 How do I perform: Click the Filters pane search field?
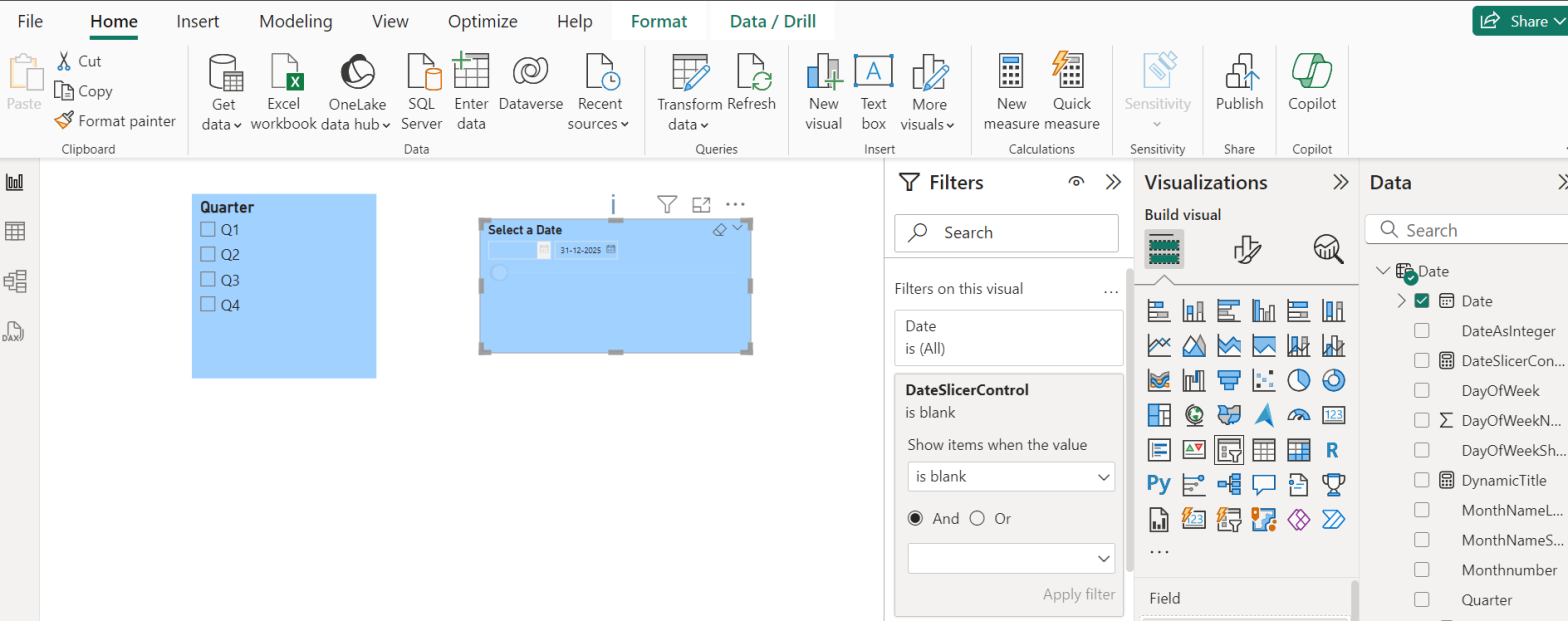(1006, 232)
